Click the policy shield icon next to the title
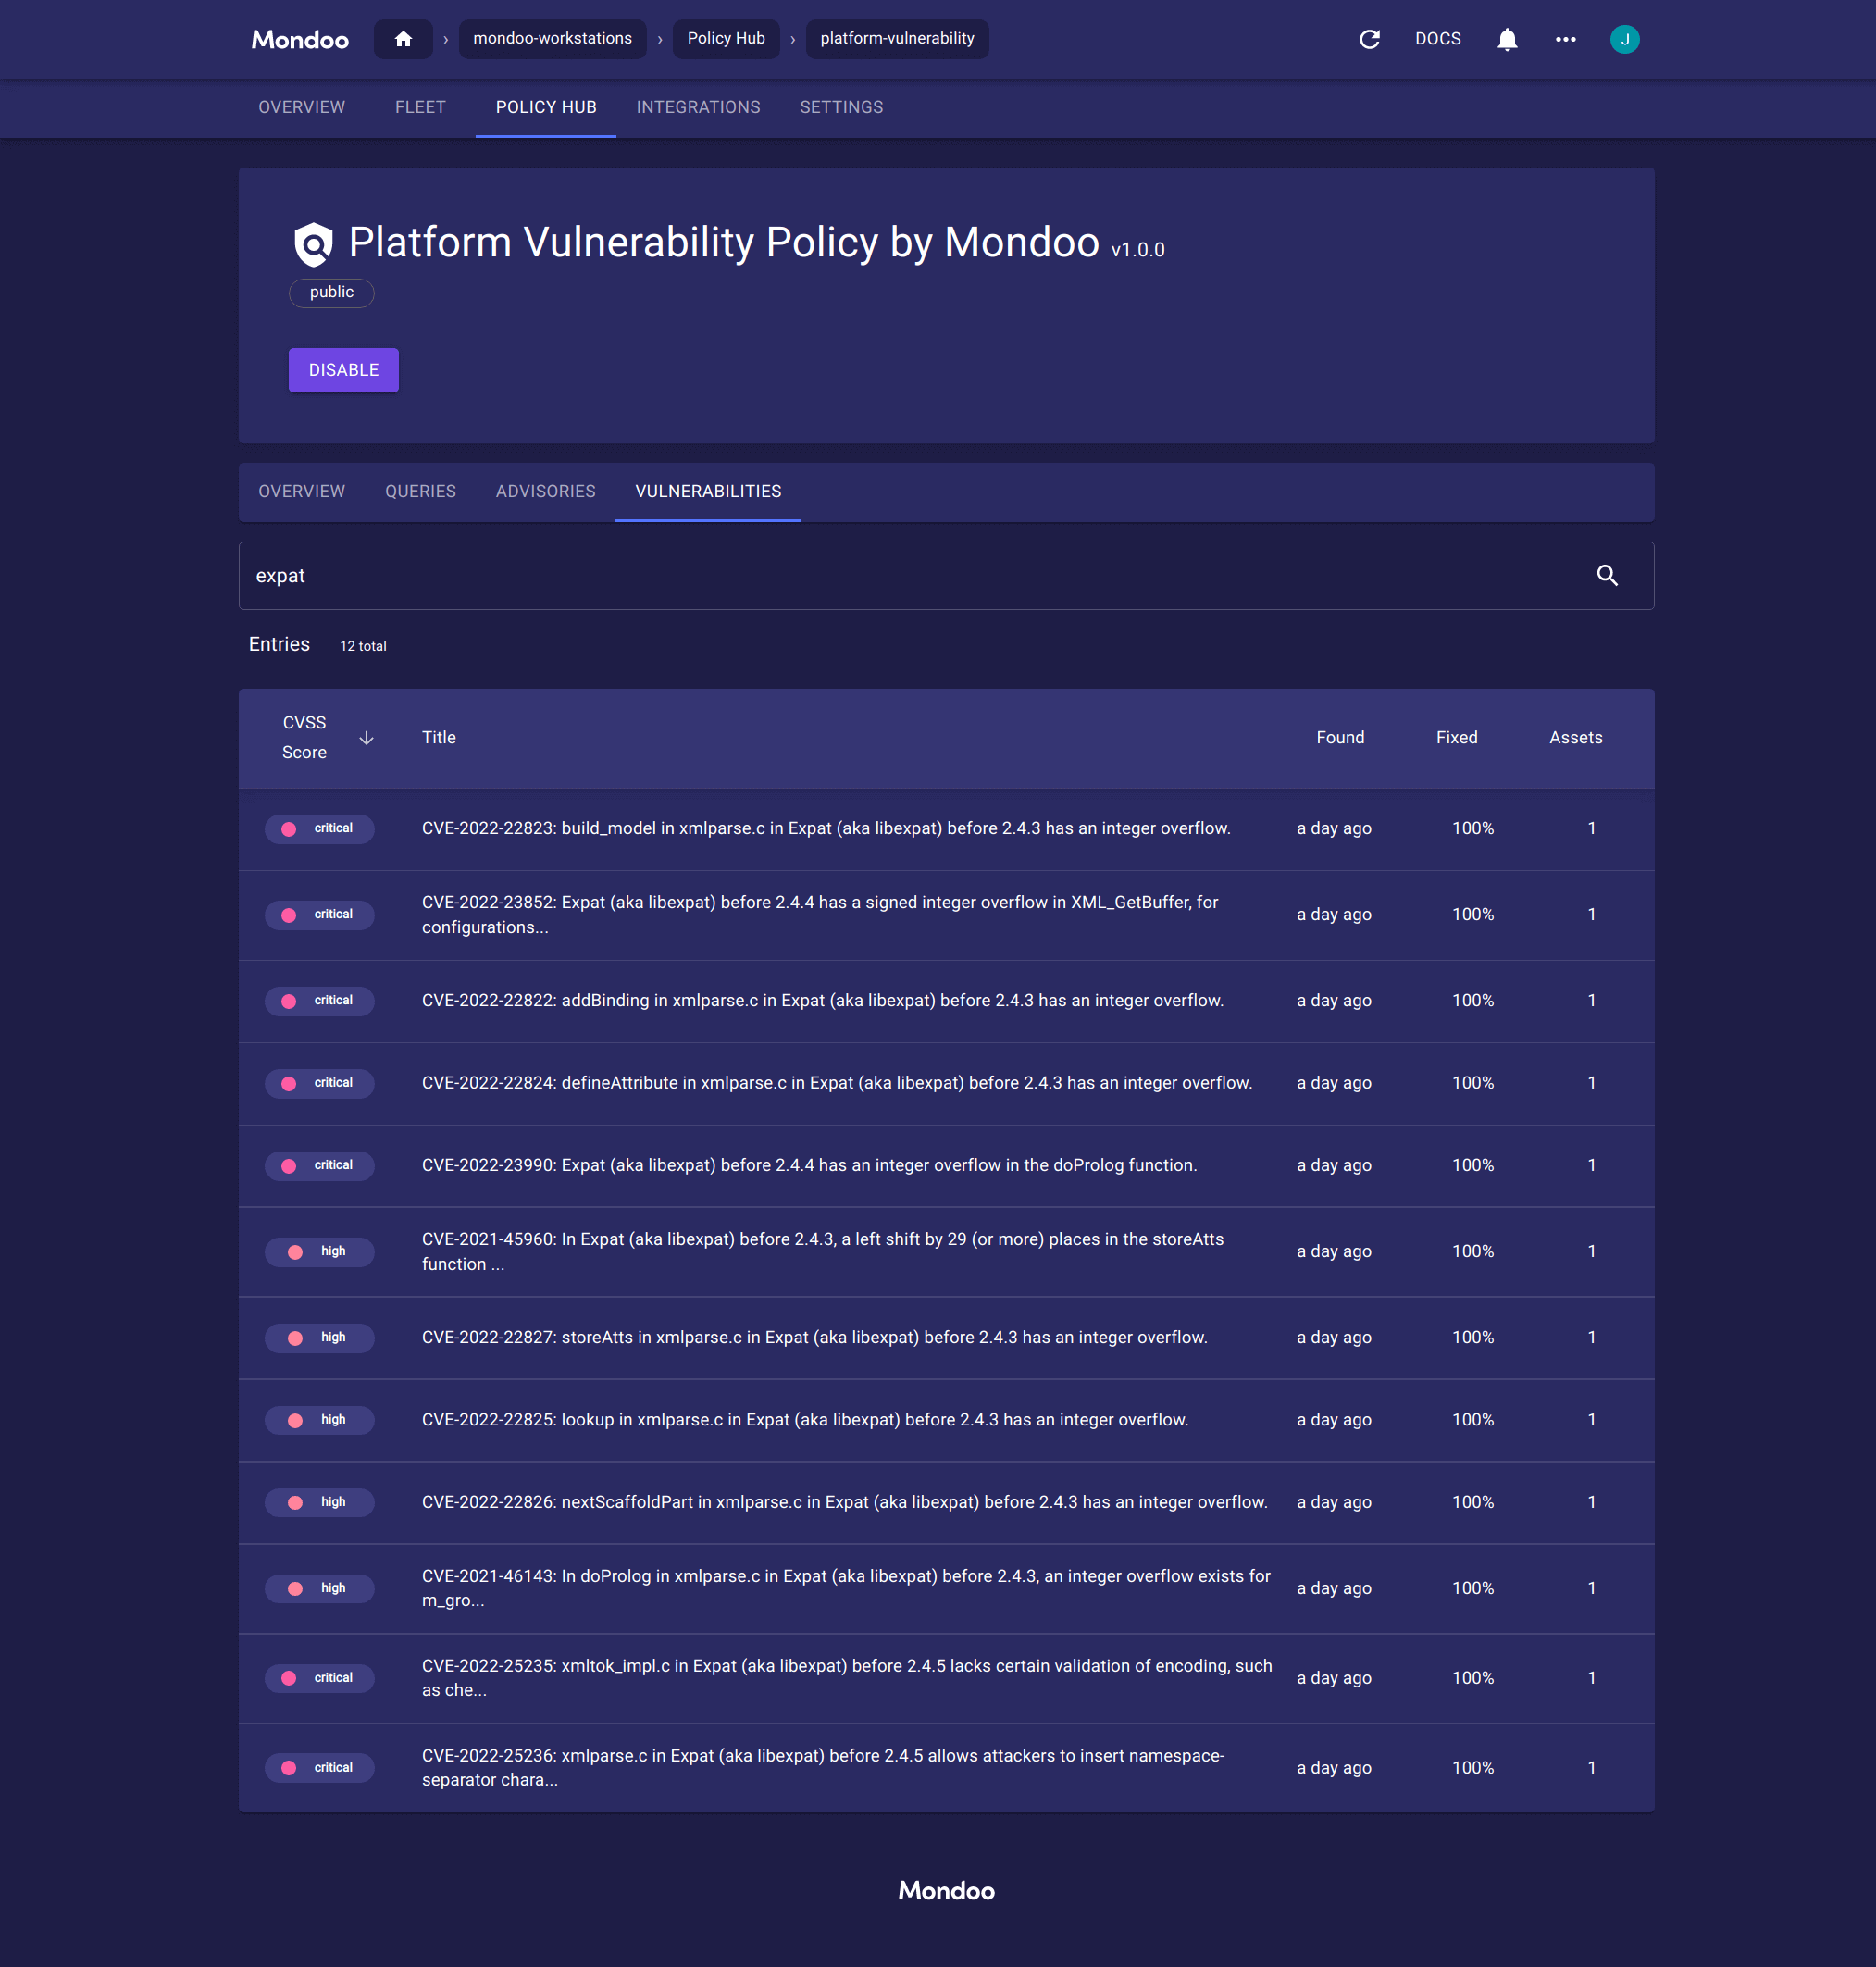This screenshot has height=1967, width=1876. pos(312,243)
